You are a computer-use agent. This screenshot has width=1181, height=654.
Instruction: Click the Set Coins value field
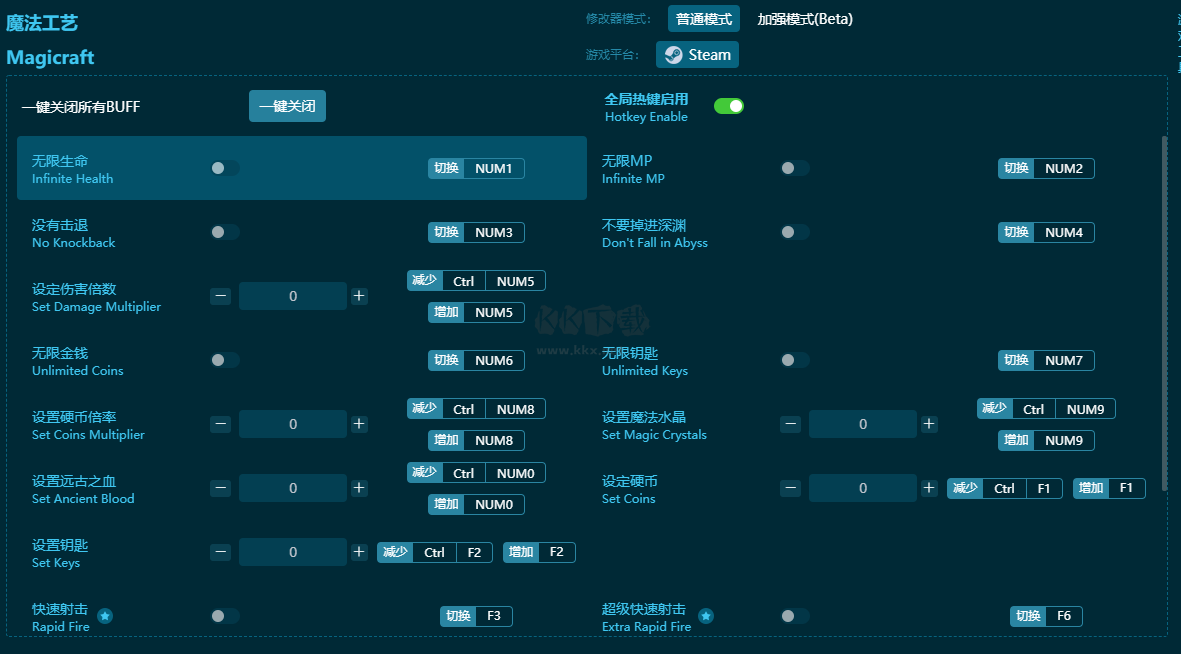(x=863, y=488)
